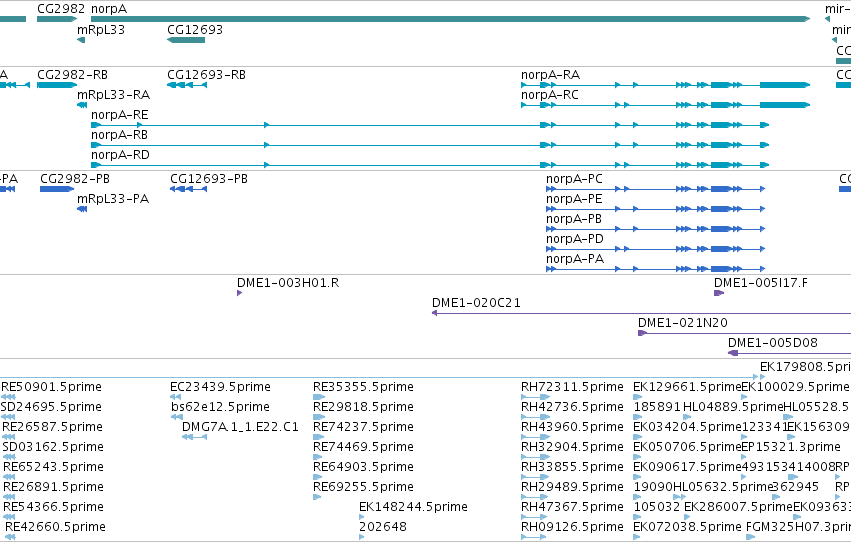Select EST RH43960.5prime
This screenshot has width=851, height=542.
point(573,427)
